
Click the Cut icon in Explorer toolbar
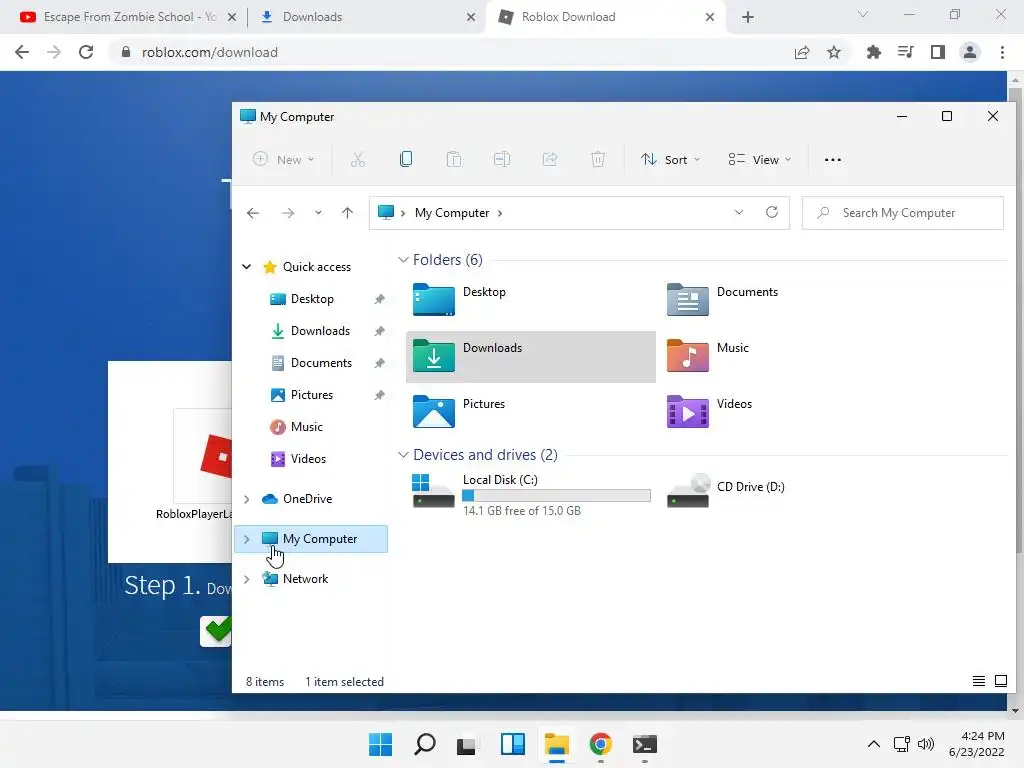357,159
